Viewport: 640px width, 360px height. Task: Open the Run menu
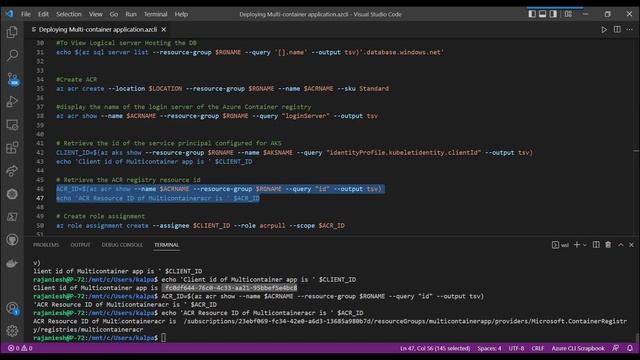[131, 14]
